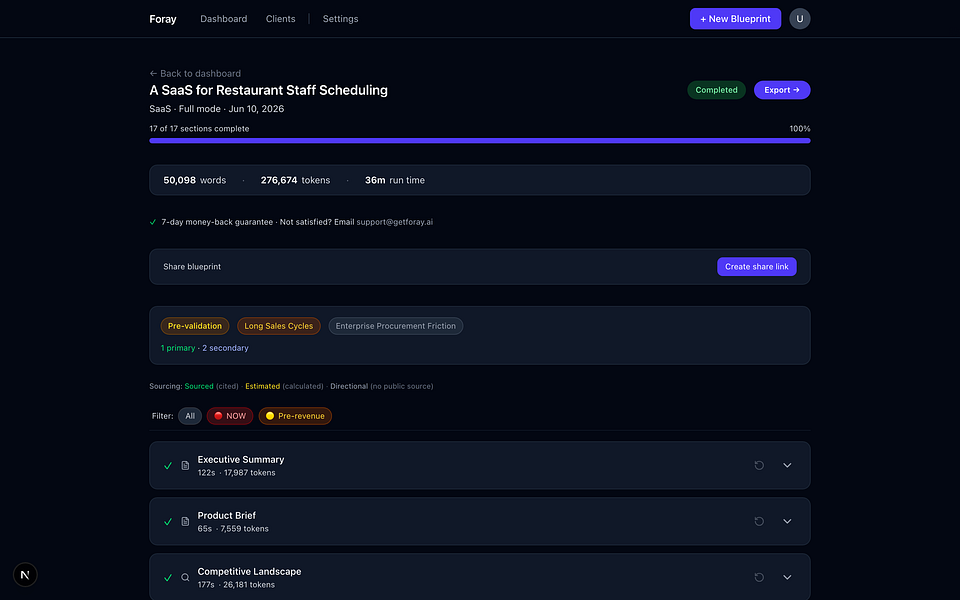Screen dimensions: 960x600
Task: Click the blueprint title heading
Action: pyautogui.click(x=268, y=91)
